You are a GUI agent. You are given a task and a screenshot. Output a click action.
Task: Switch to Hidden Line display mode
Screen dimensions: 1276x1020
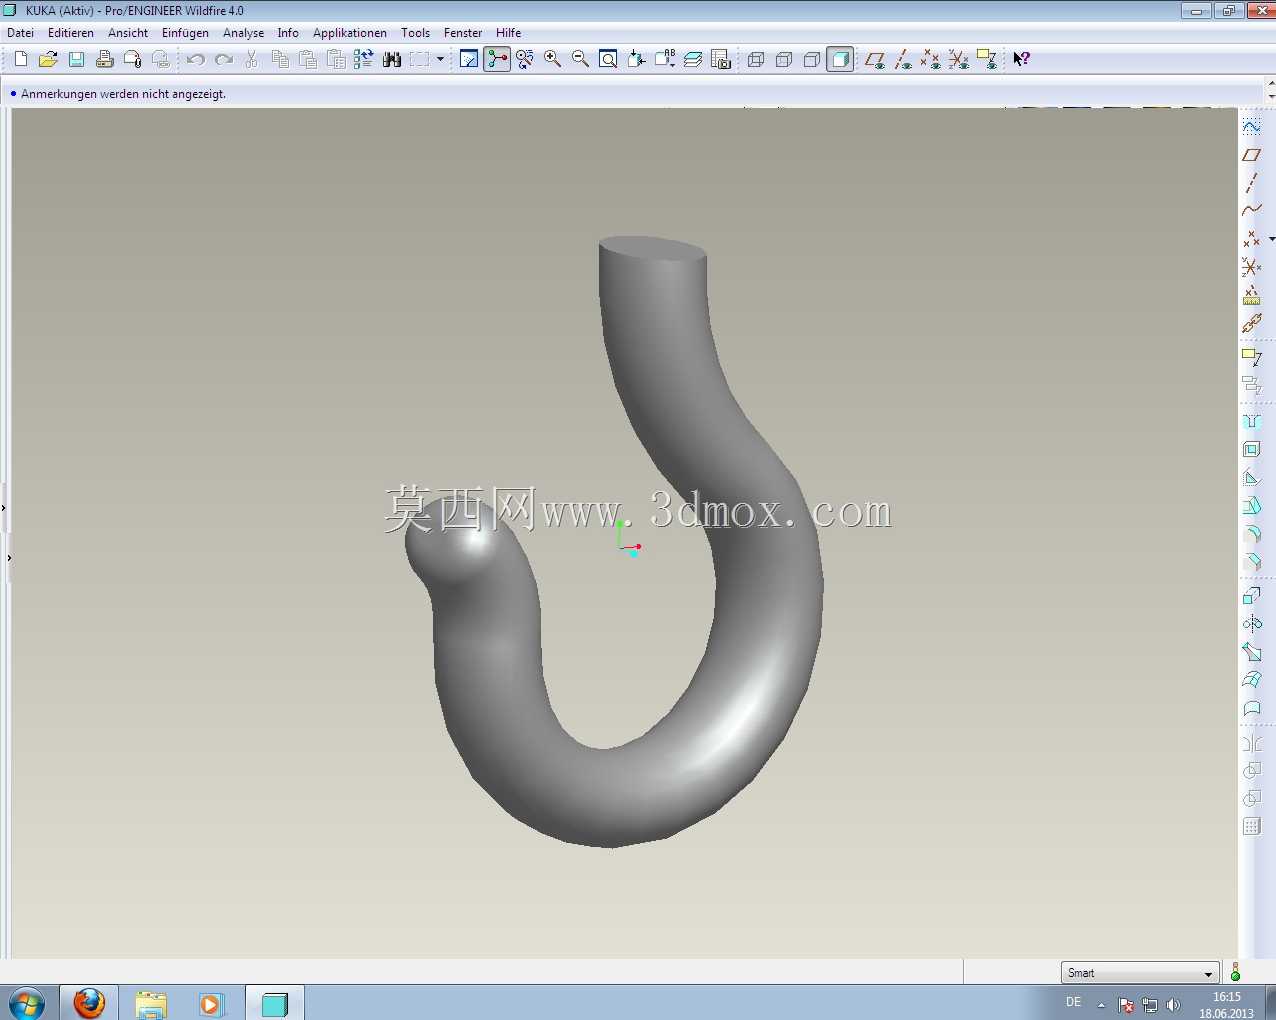coord(784,60)
